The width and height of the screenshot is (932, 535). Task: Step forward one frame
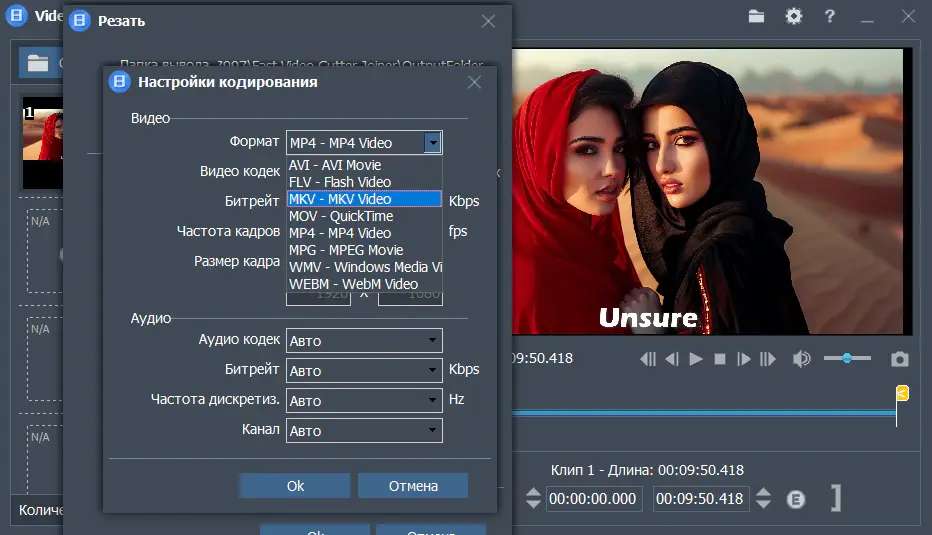(743, 359)
